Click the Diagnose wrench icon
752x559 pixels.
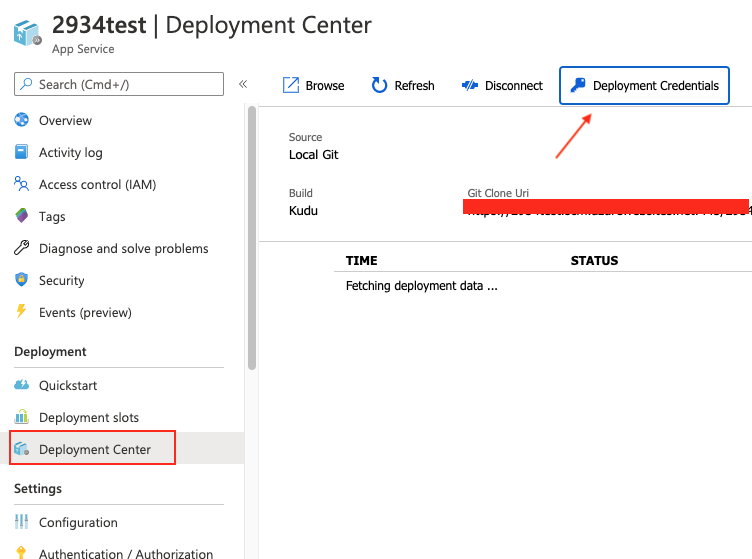[22, 248]
